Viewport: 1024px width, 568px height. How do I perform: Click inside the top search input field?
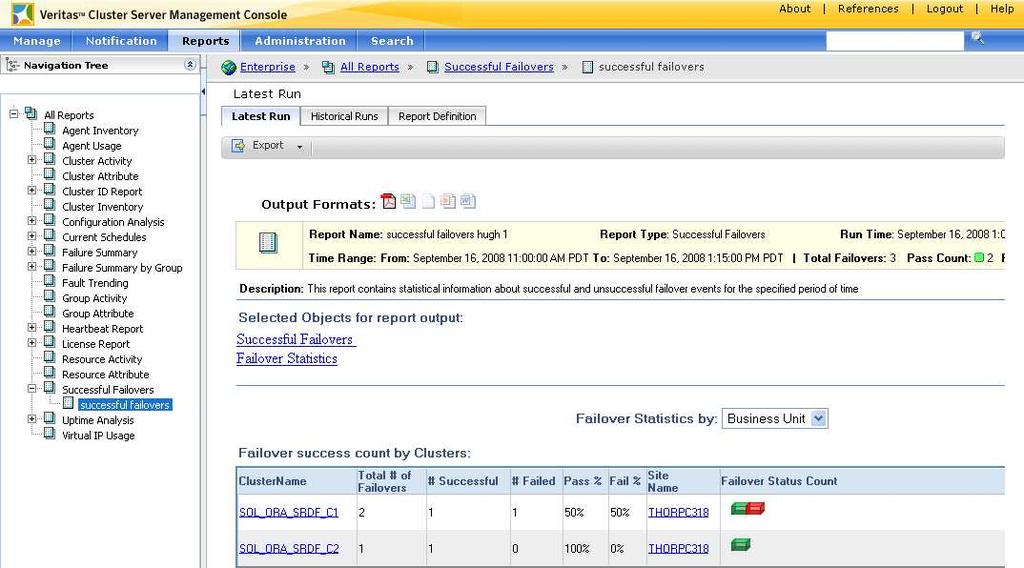point(895,40)
